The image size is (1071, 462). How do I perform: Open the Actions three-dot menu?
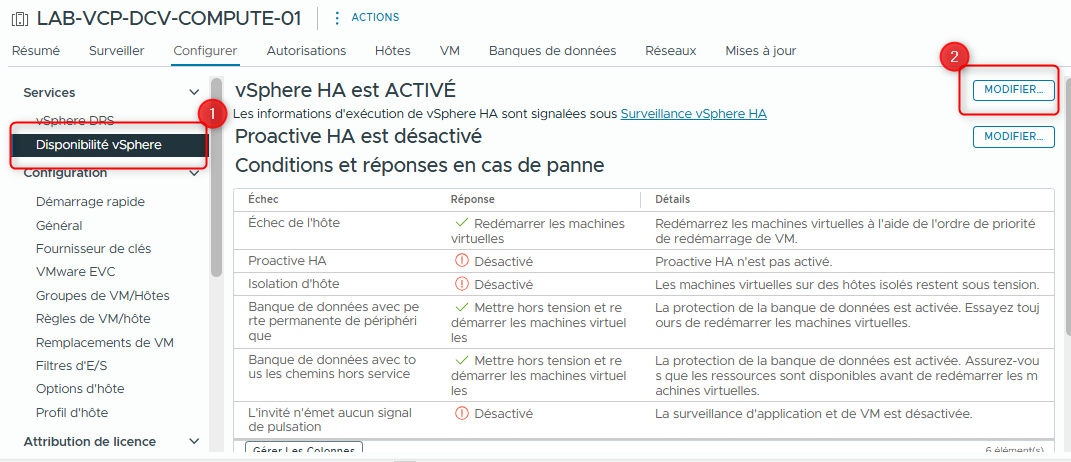click(336, 18)
